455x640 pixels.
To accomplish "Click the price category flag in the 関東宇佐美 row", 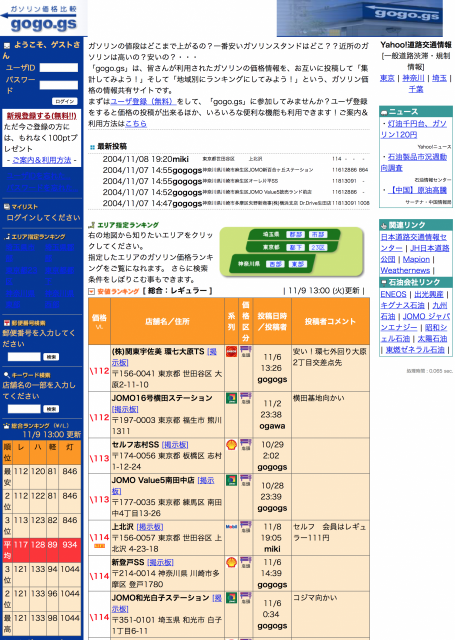I will [x=246, y=351].
